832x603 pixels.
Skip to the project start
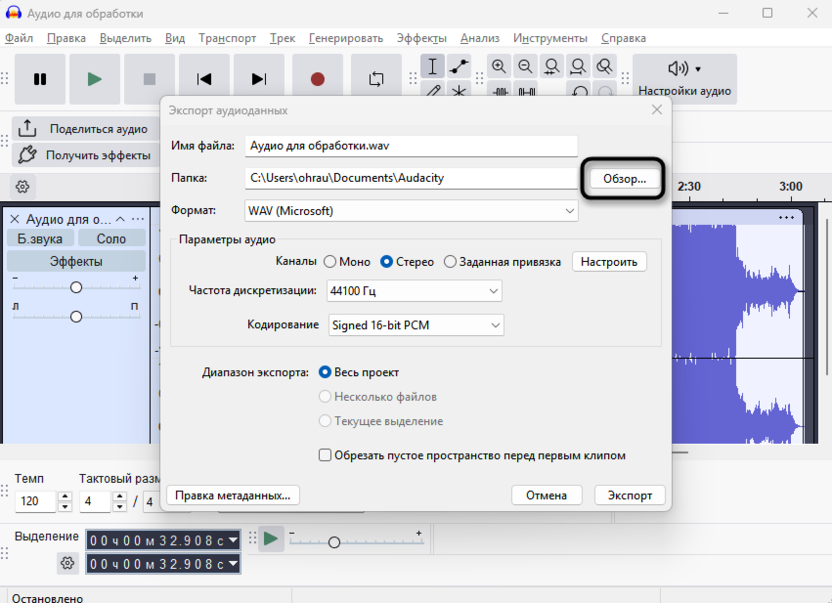click(x=204, y=79)
